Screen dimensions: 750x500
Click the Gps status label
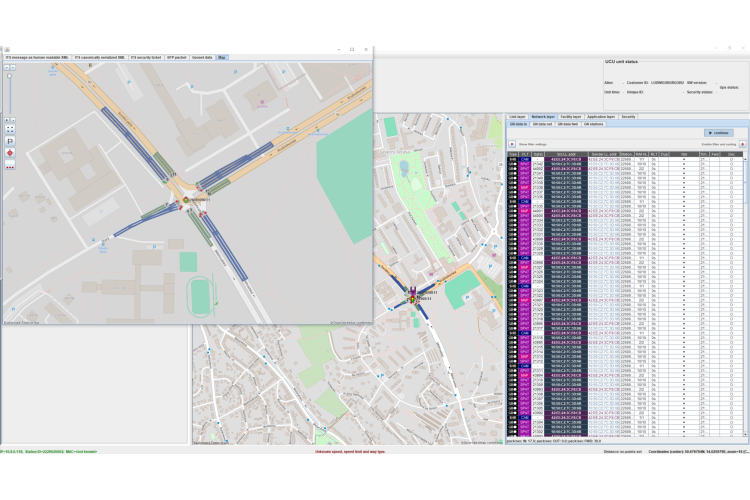(729, 88)
